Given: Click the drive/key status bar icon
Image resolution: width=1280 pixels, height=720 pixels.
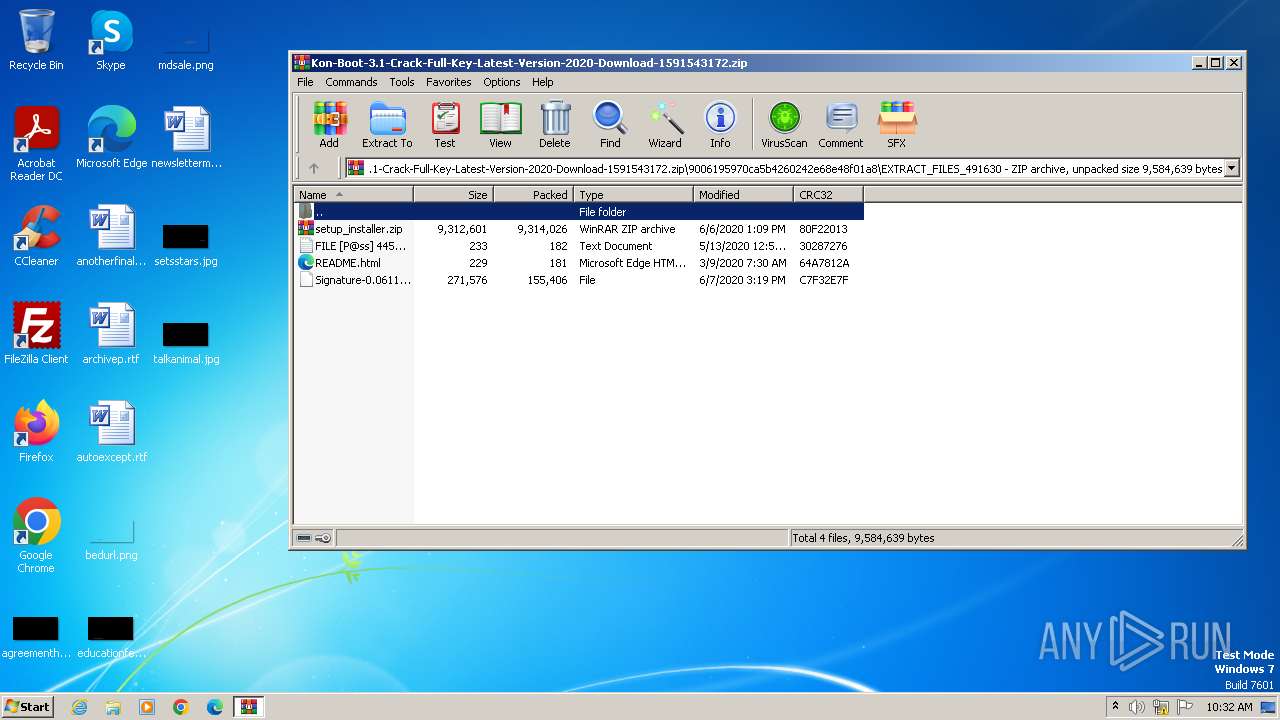Looking at the screenshot, I should pyautogui.click(x=314, y=538).
